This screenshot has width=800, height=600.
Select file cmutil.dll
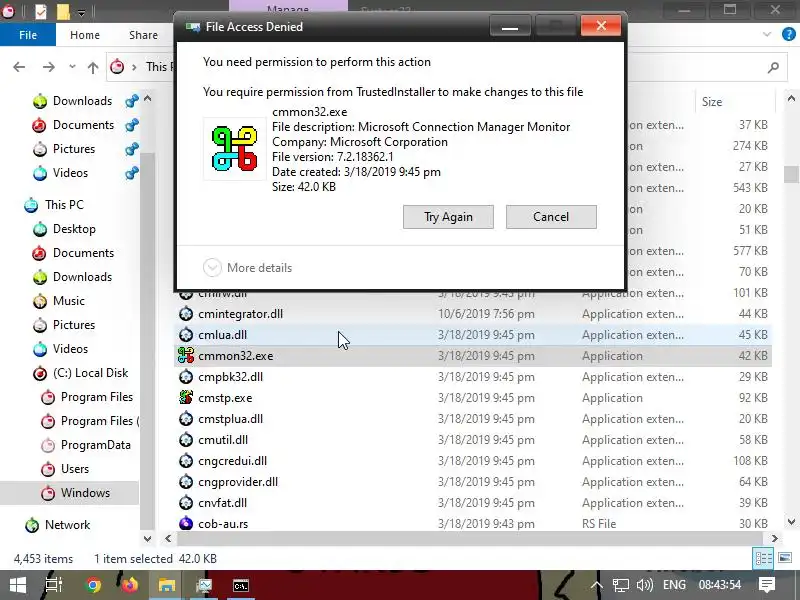click(223, 440)
